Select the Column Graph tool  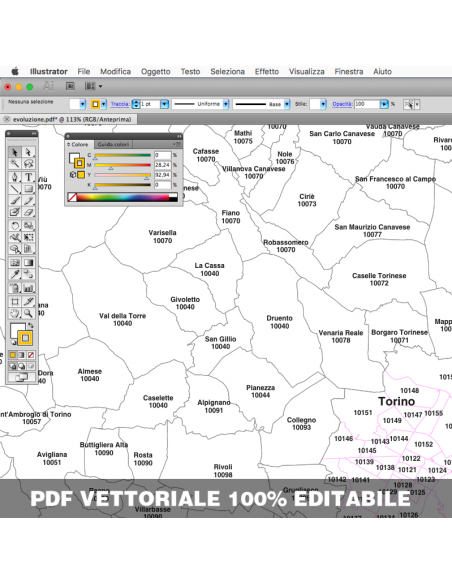click(28, 288)
